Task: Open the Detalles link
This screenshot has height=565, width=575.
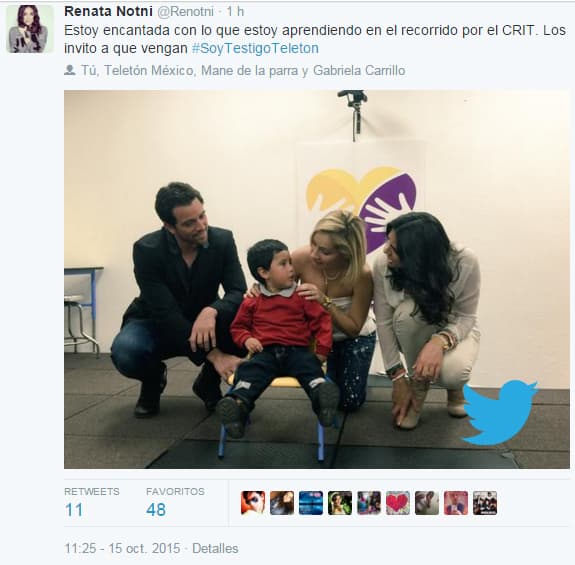Action: (215, 549)
